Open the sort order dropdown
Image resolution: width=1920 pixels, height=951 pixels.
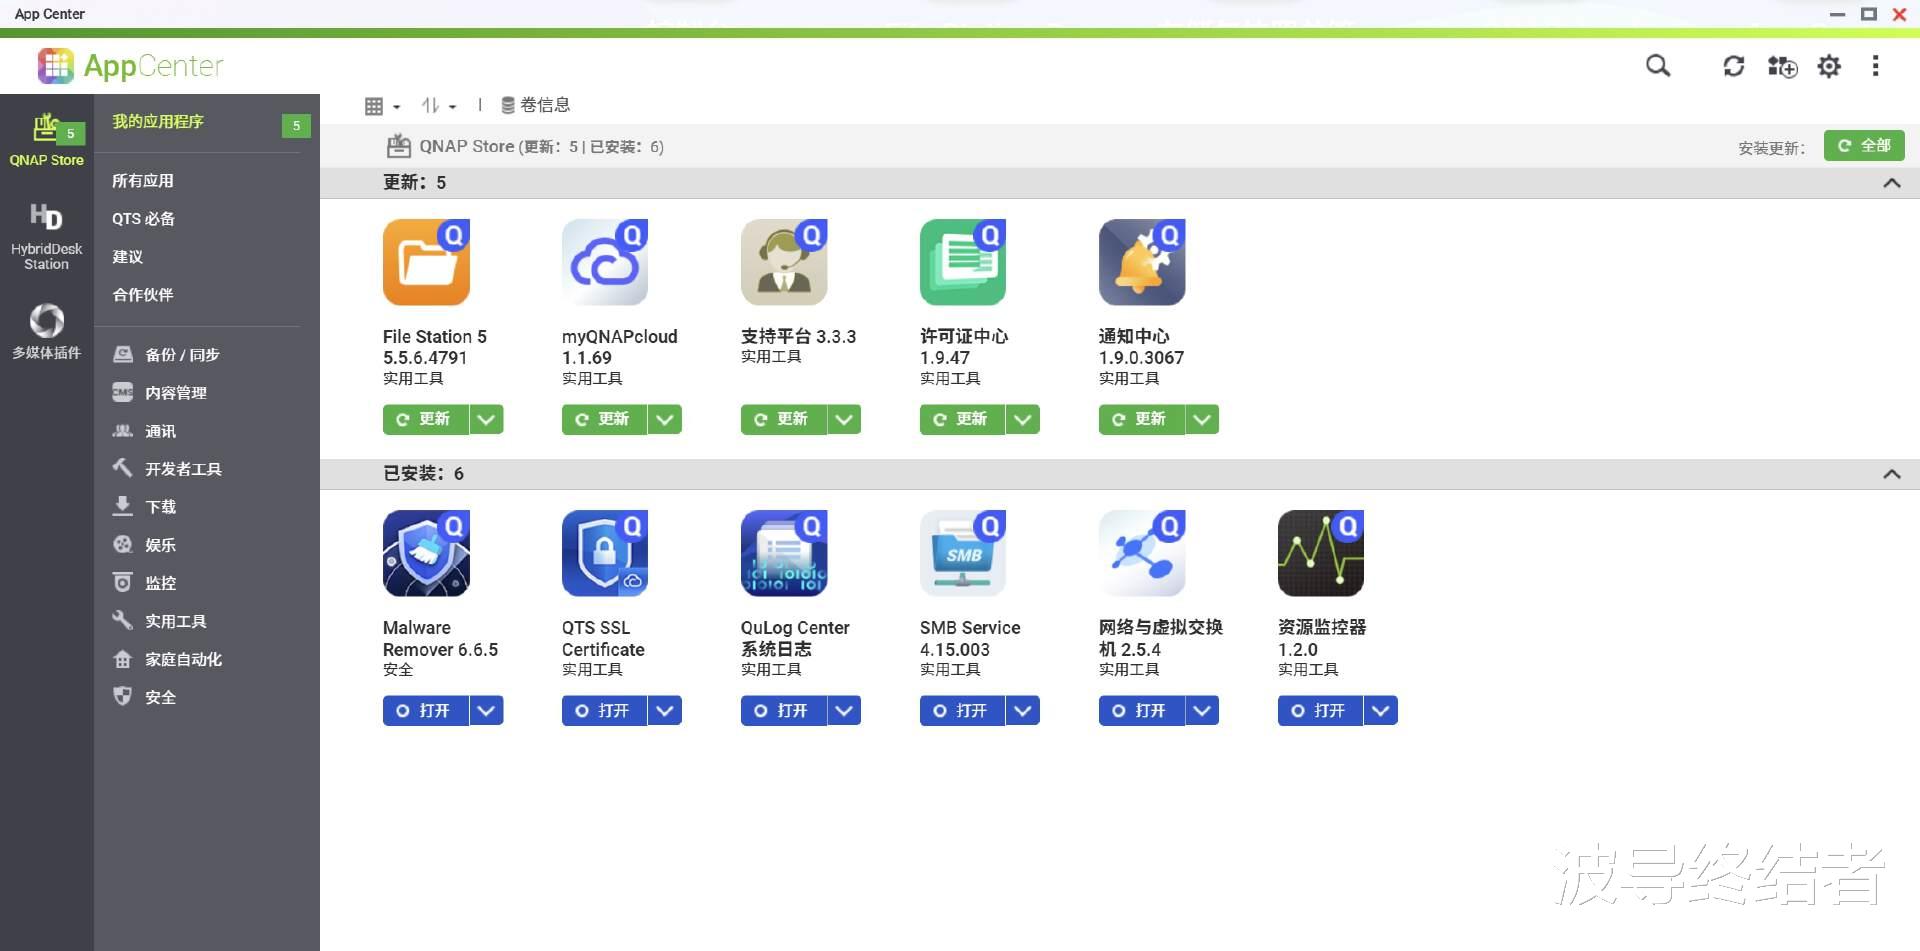point(439,106)
